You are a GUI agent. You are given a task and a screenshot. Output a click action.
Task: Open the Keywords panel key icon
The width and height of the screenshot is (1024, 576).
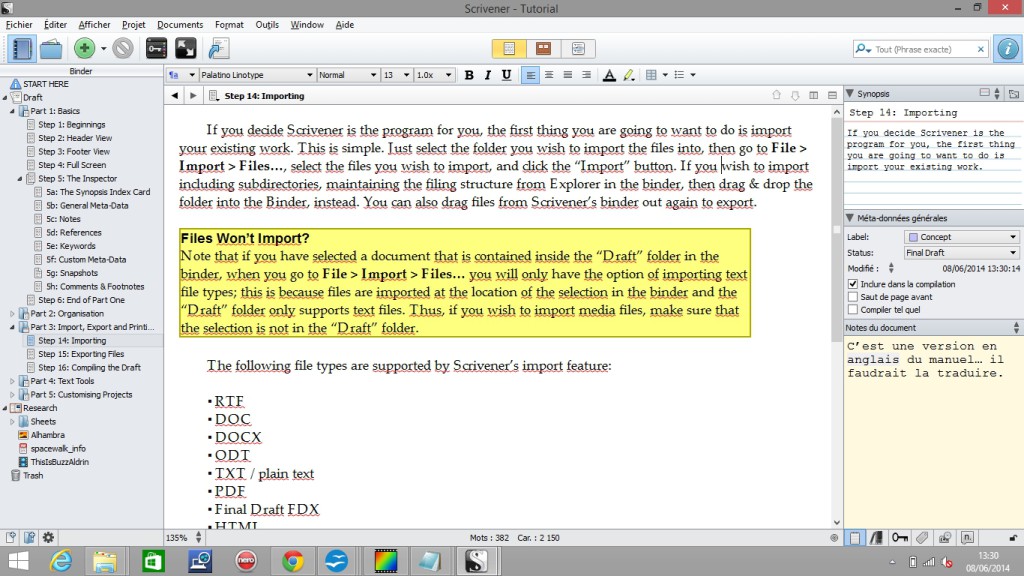156,49
